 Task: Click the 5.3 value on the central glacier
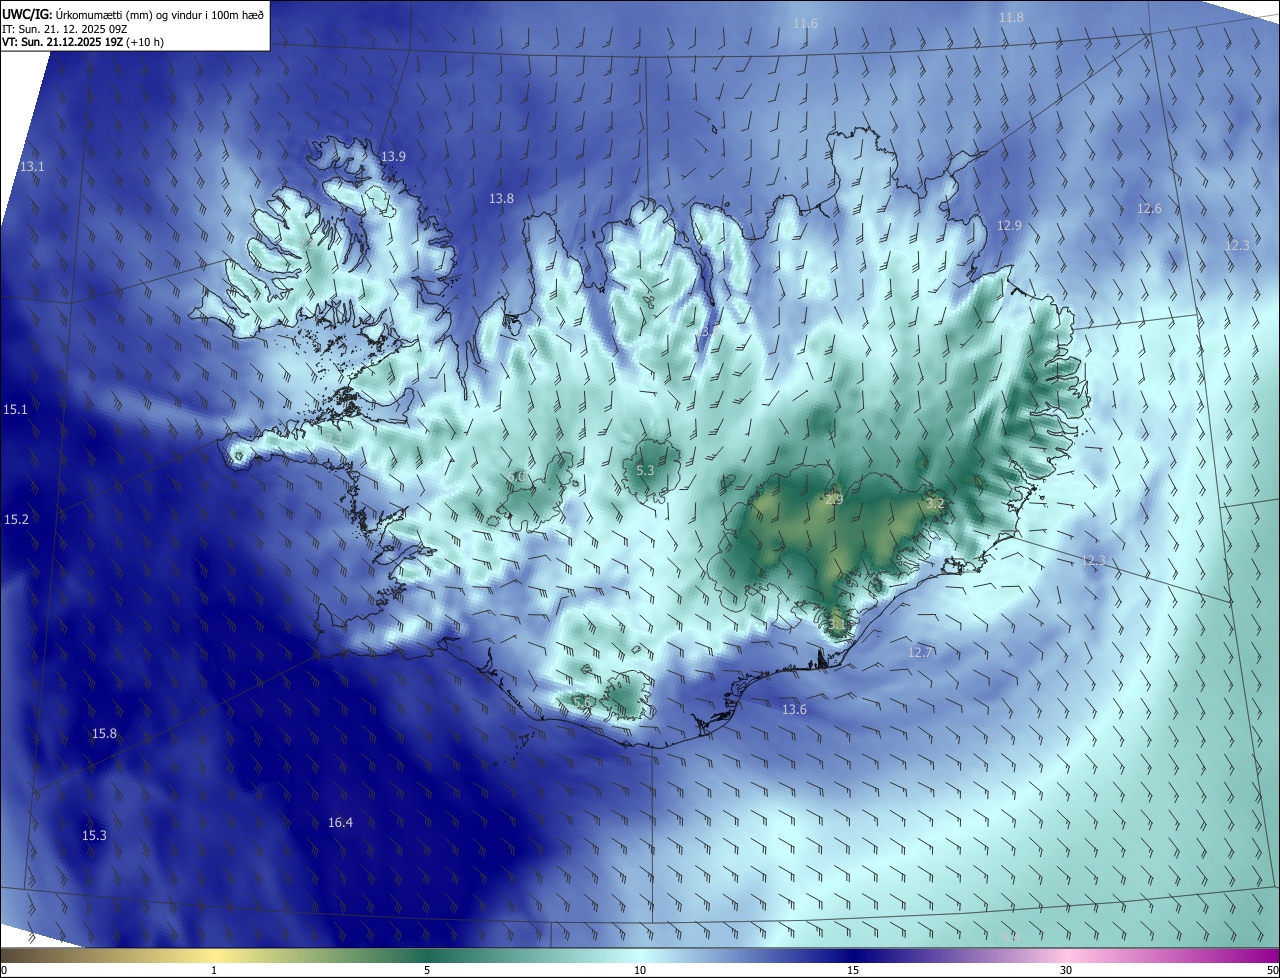click(x=645, y=470)
